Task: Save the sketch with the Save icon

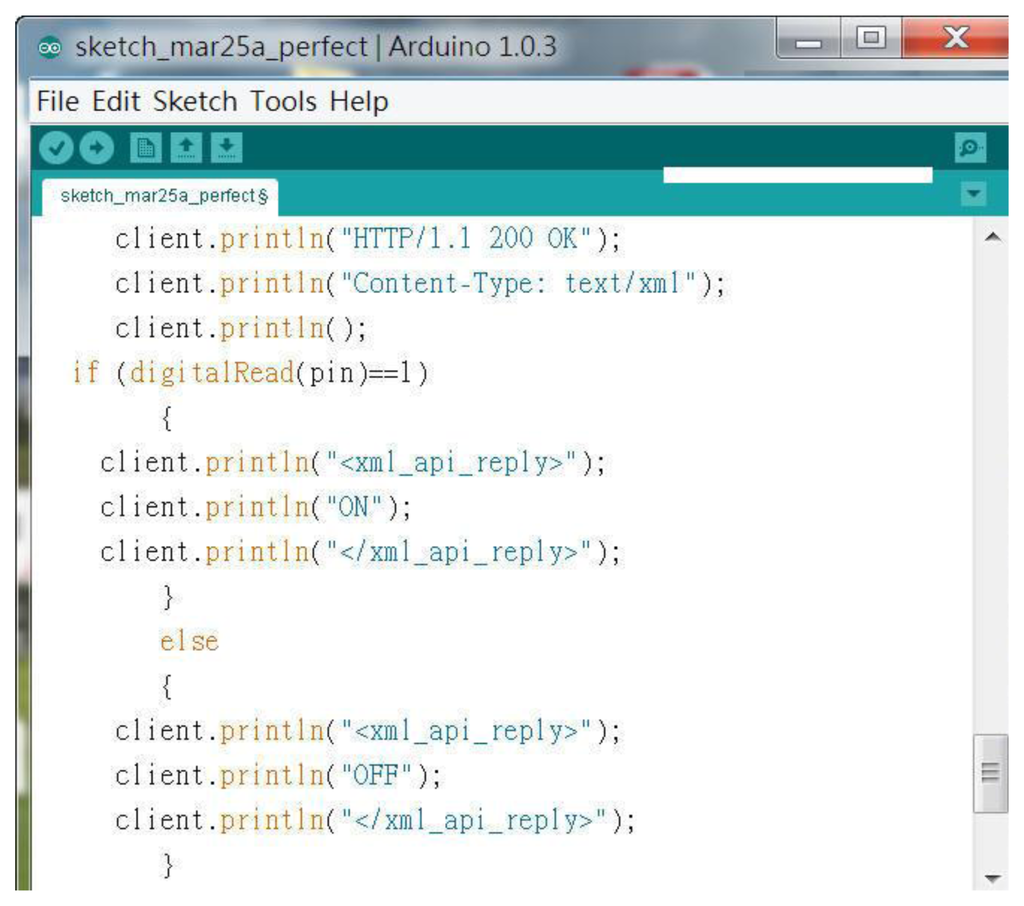Action: (x=227, y=148)
